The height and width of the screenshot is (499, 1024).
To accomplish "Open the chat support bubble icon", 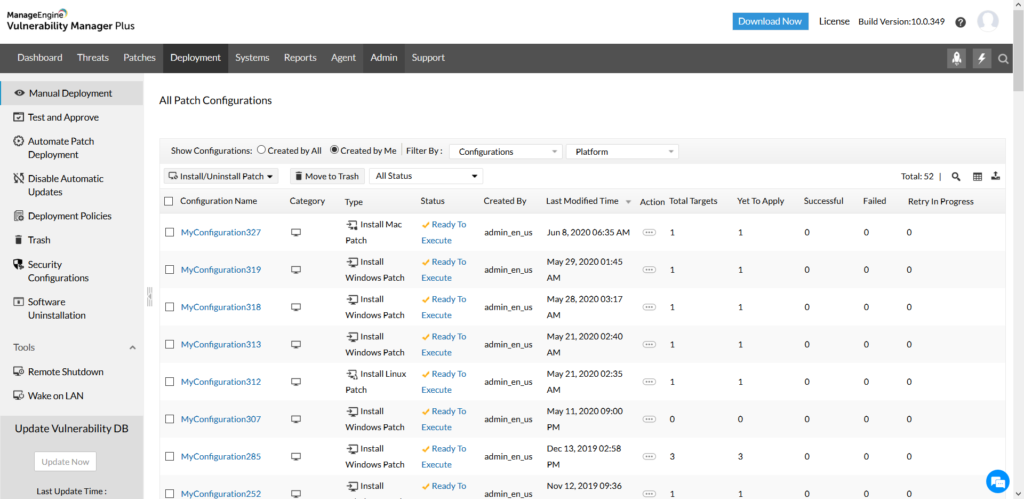I will (996, 479).
